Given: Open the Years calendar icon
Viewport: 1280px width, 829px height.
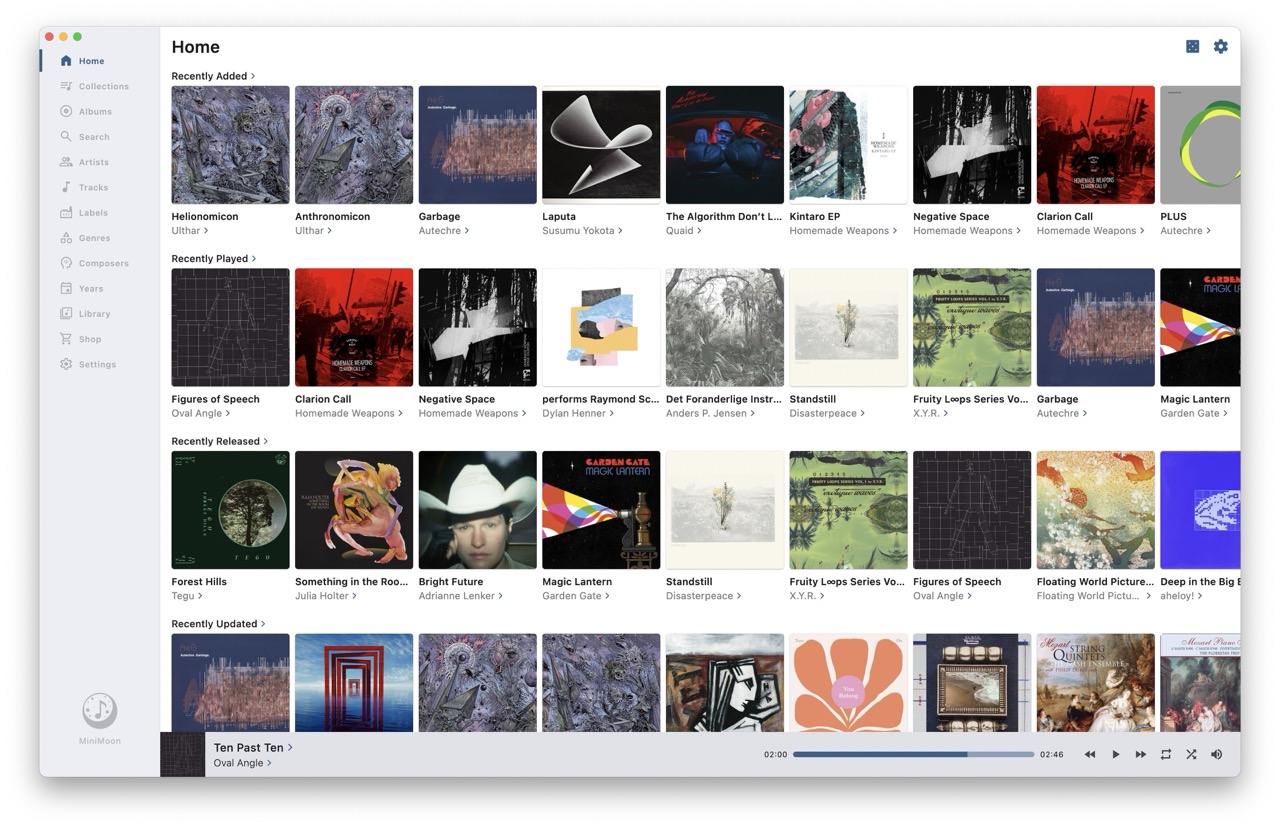Looking at the screenshot, I should coord(66,288).
